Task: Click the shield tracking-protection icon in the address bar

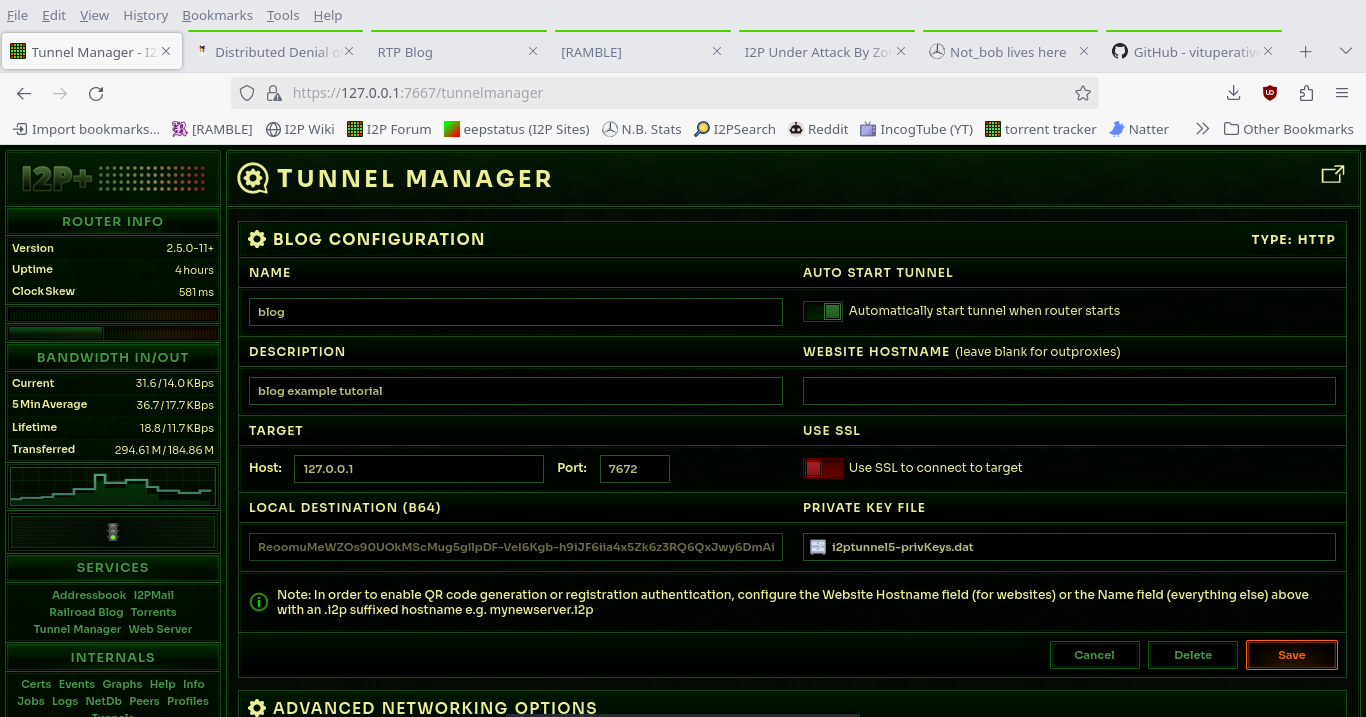Action: pos(247,93)
